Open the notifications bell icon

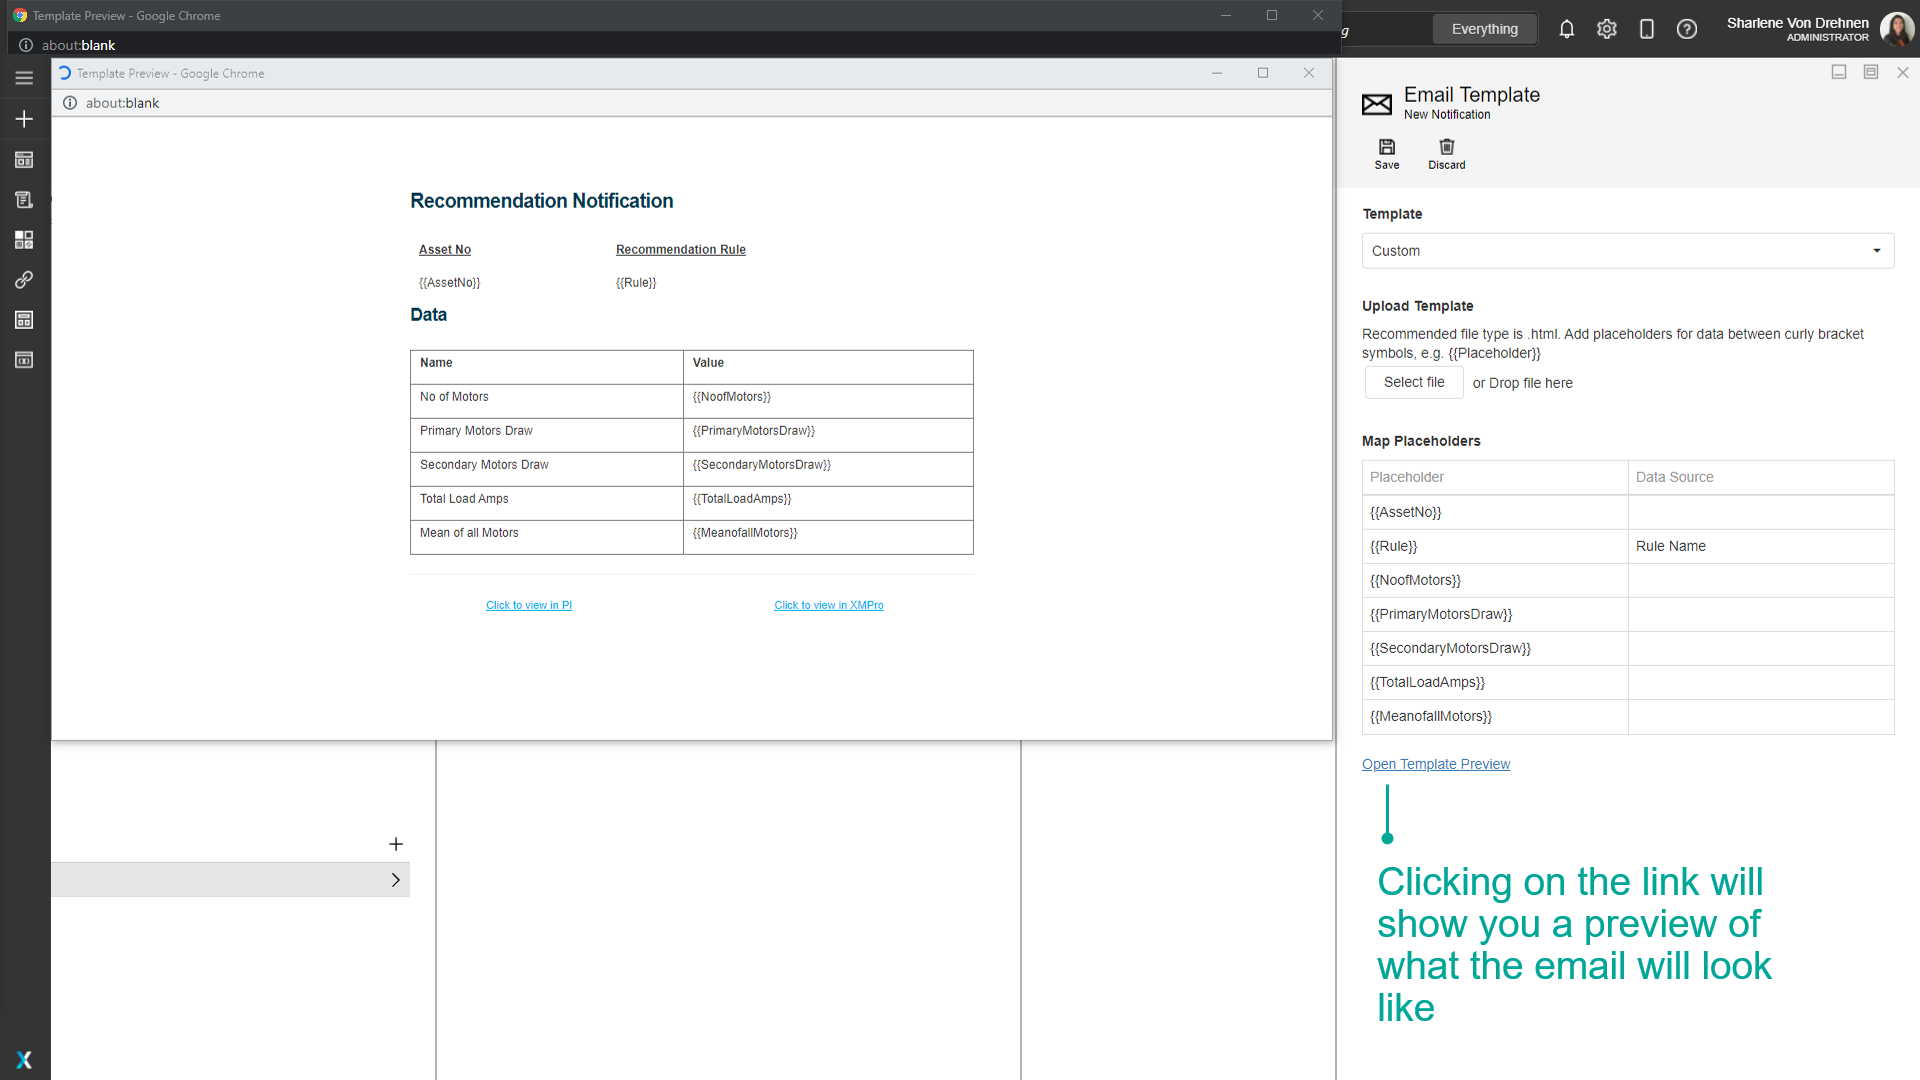point(1566,30)
